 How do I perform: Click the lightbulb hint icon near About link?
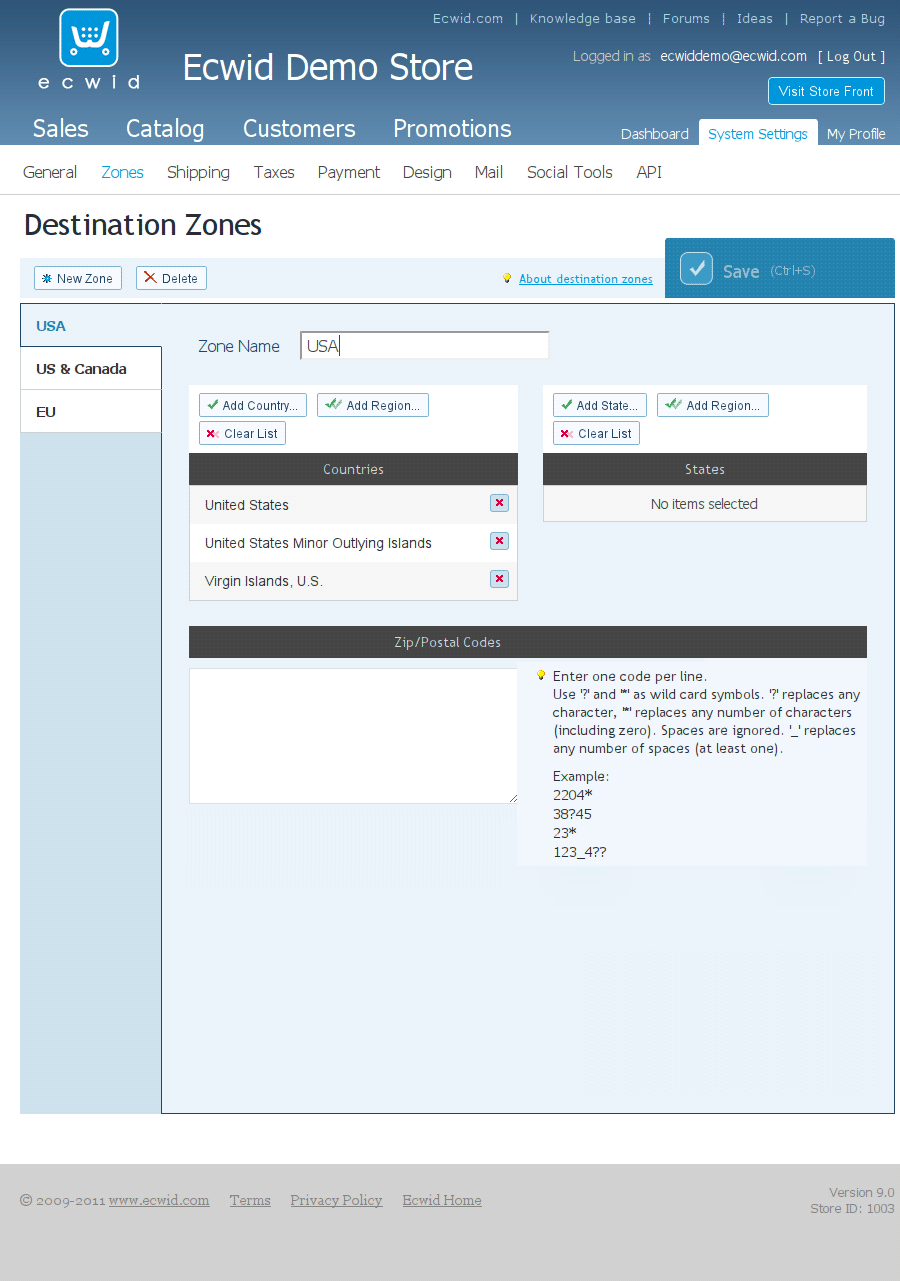507,278
